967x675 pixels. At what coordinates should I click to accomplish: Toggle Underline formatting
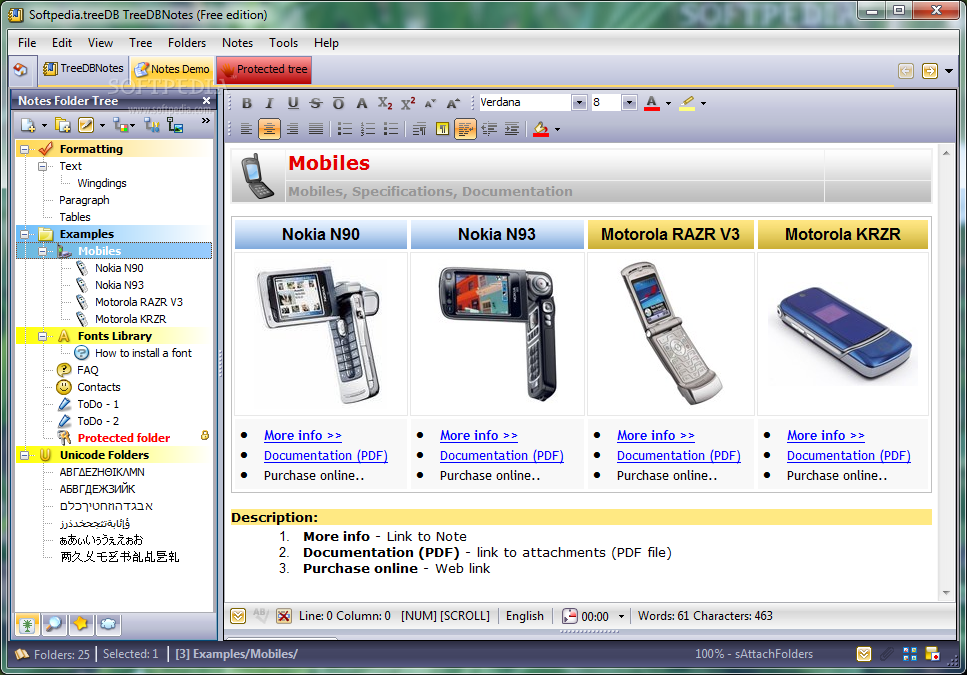(293, 103)
